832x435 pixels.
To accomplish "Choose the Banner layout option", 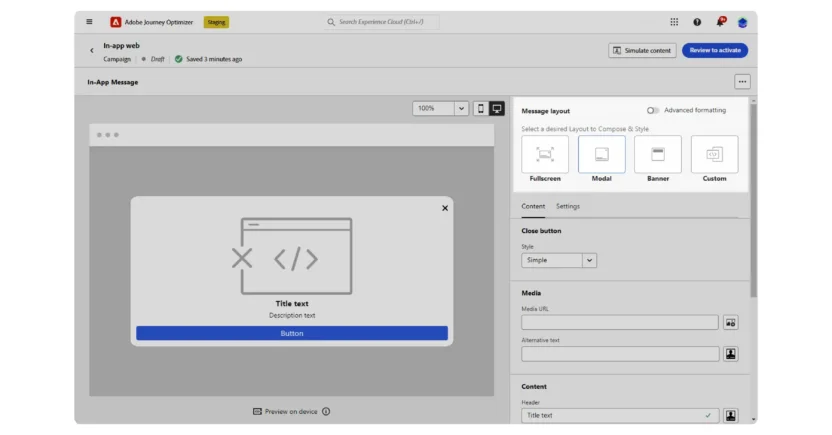I will pyautogui.click(x=658, y=155).
